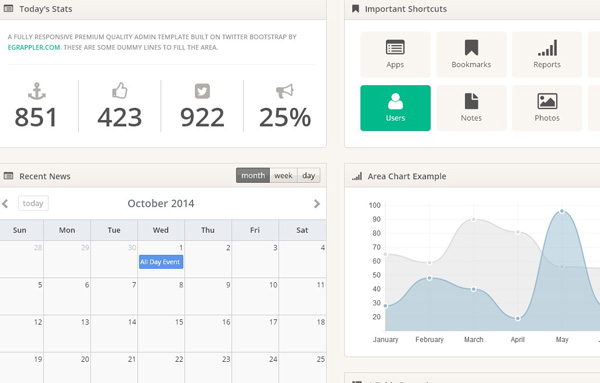Go to the next calendar month

click(x=317, y=204)
